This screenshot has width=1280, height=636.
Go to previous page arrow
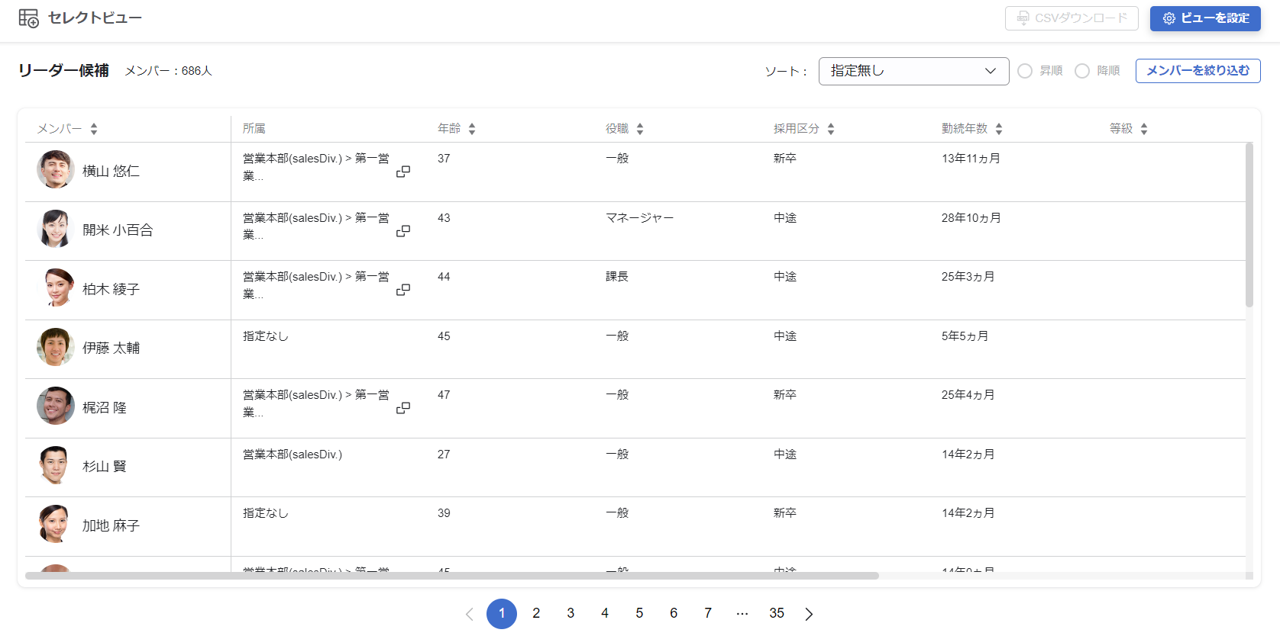pos(470,614)
